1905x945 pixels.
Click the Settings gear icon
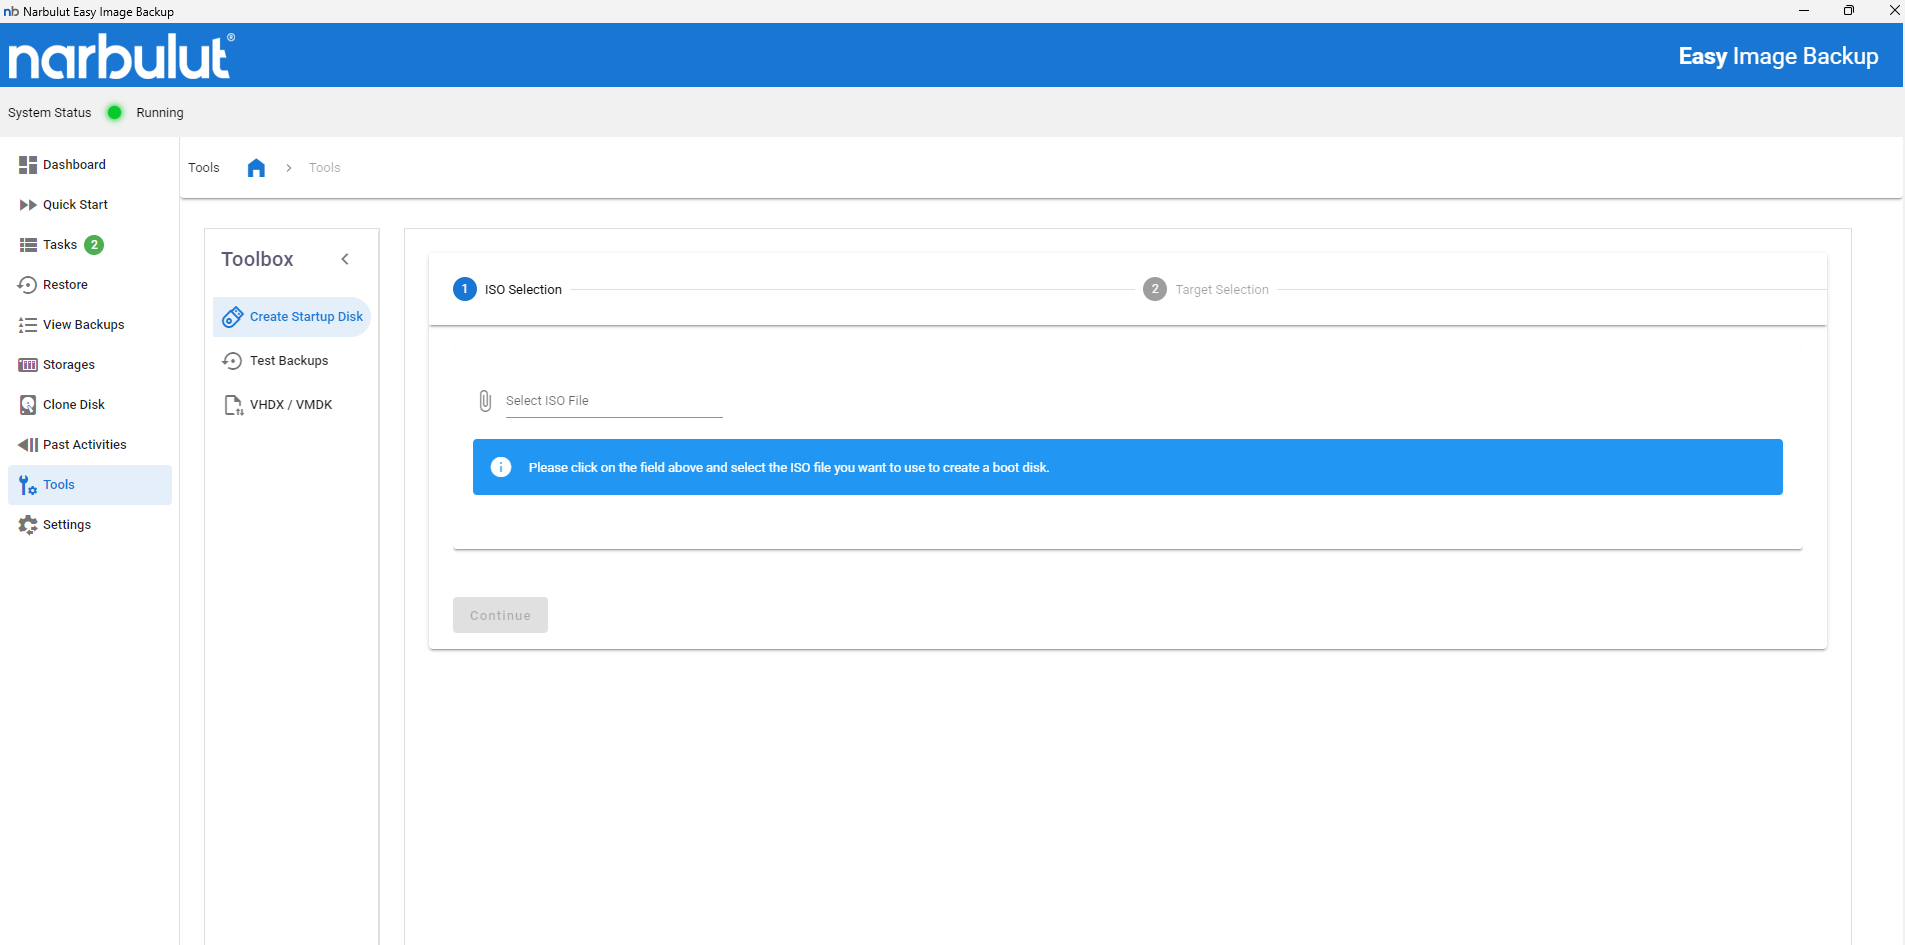(x=28, y=525)
